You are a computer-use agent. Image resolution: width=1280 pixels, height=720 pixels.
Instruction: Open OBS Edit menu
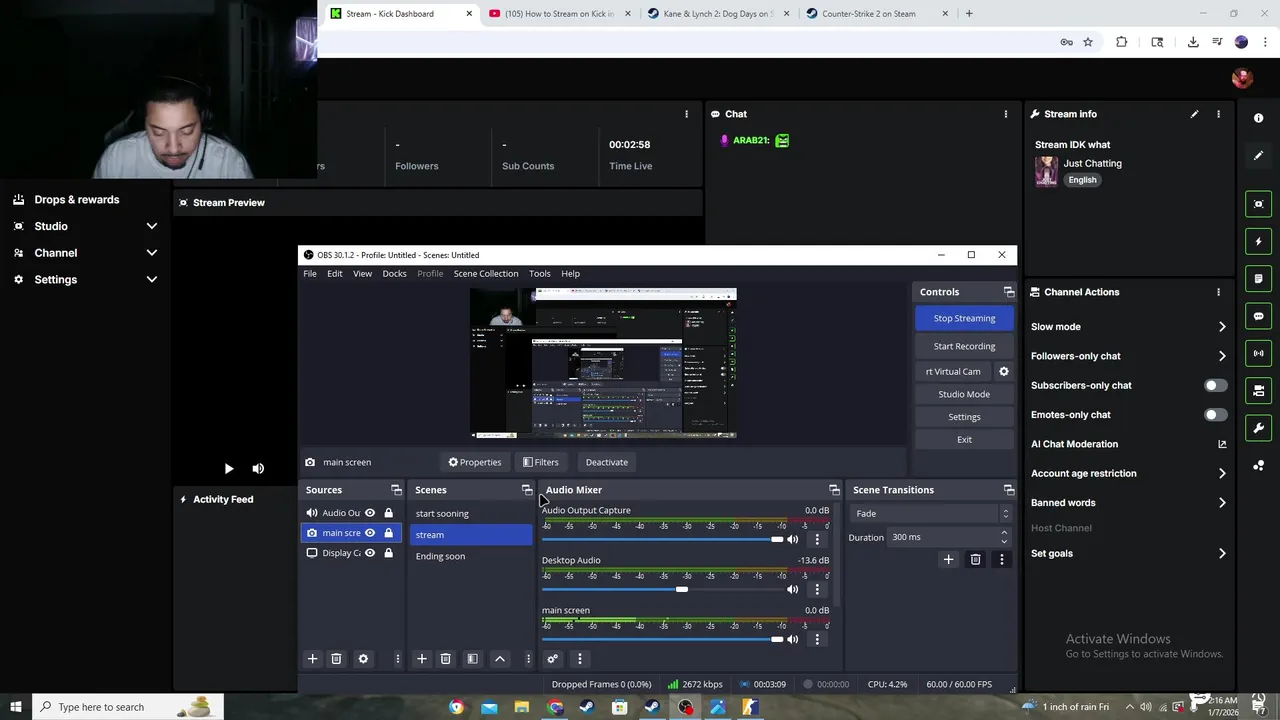click(x=335, y=273)
